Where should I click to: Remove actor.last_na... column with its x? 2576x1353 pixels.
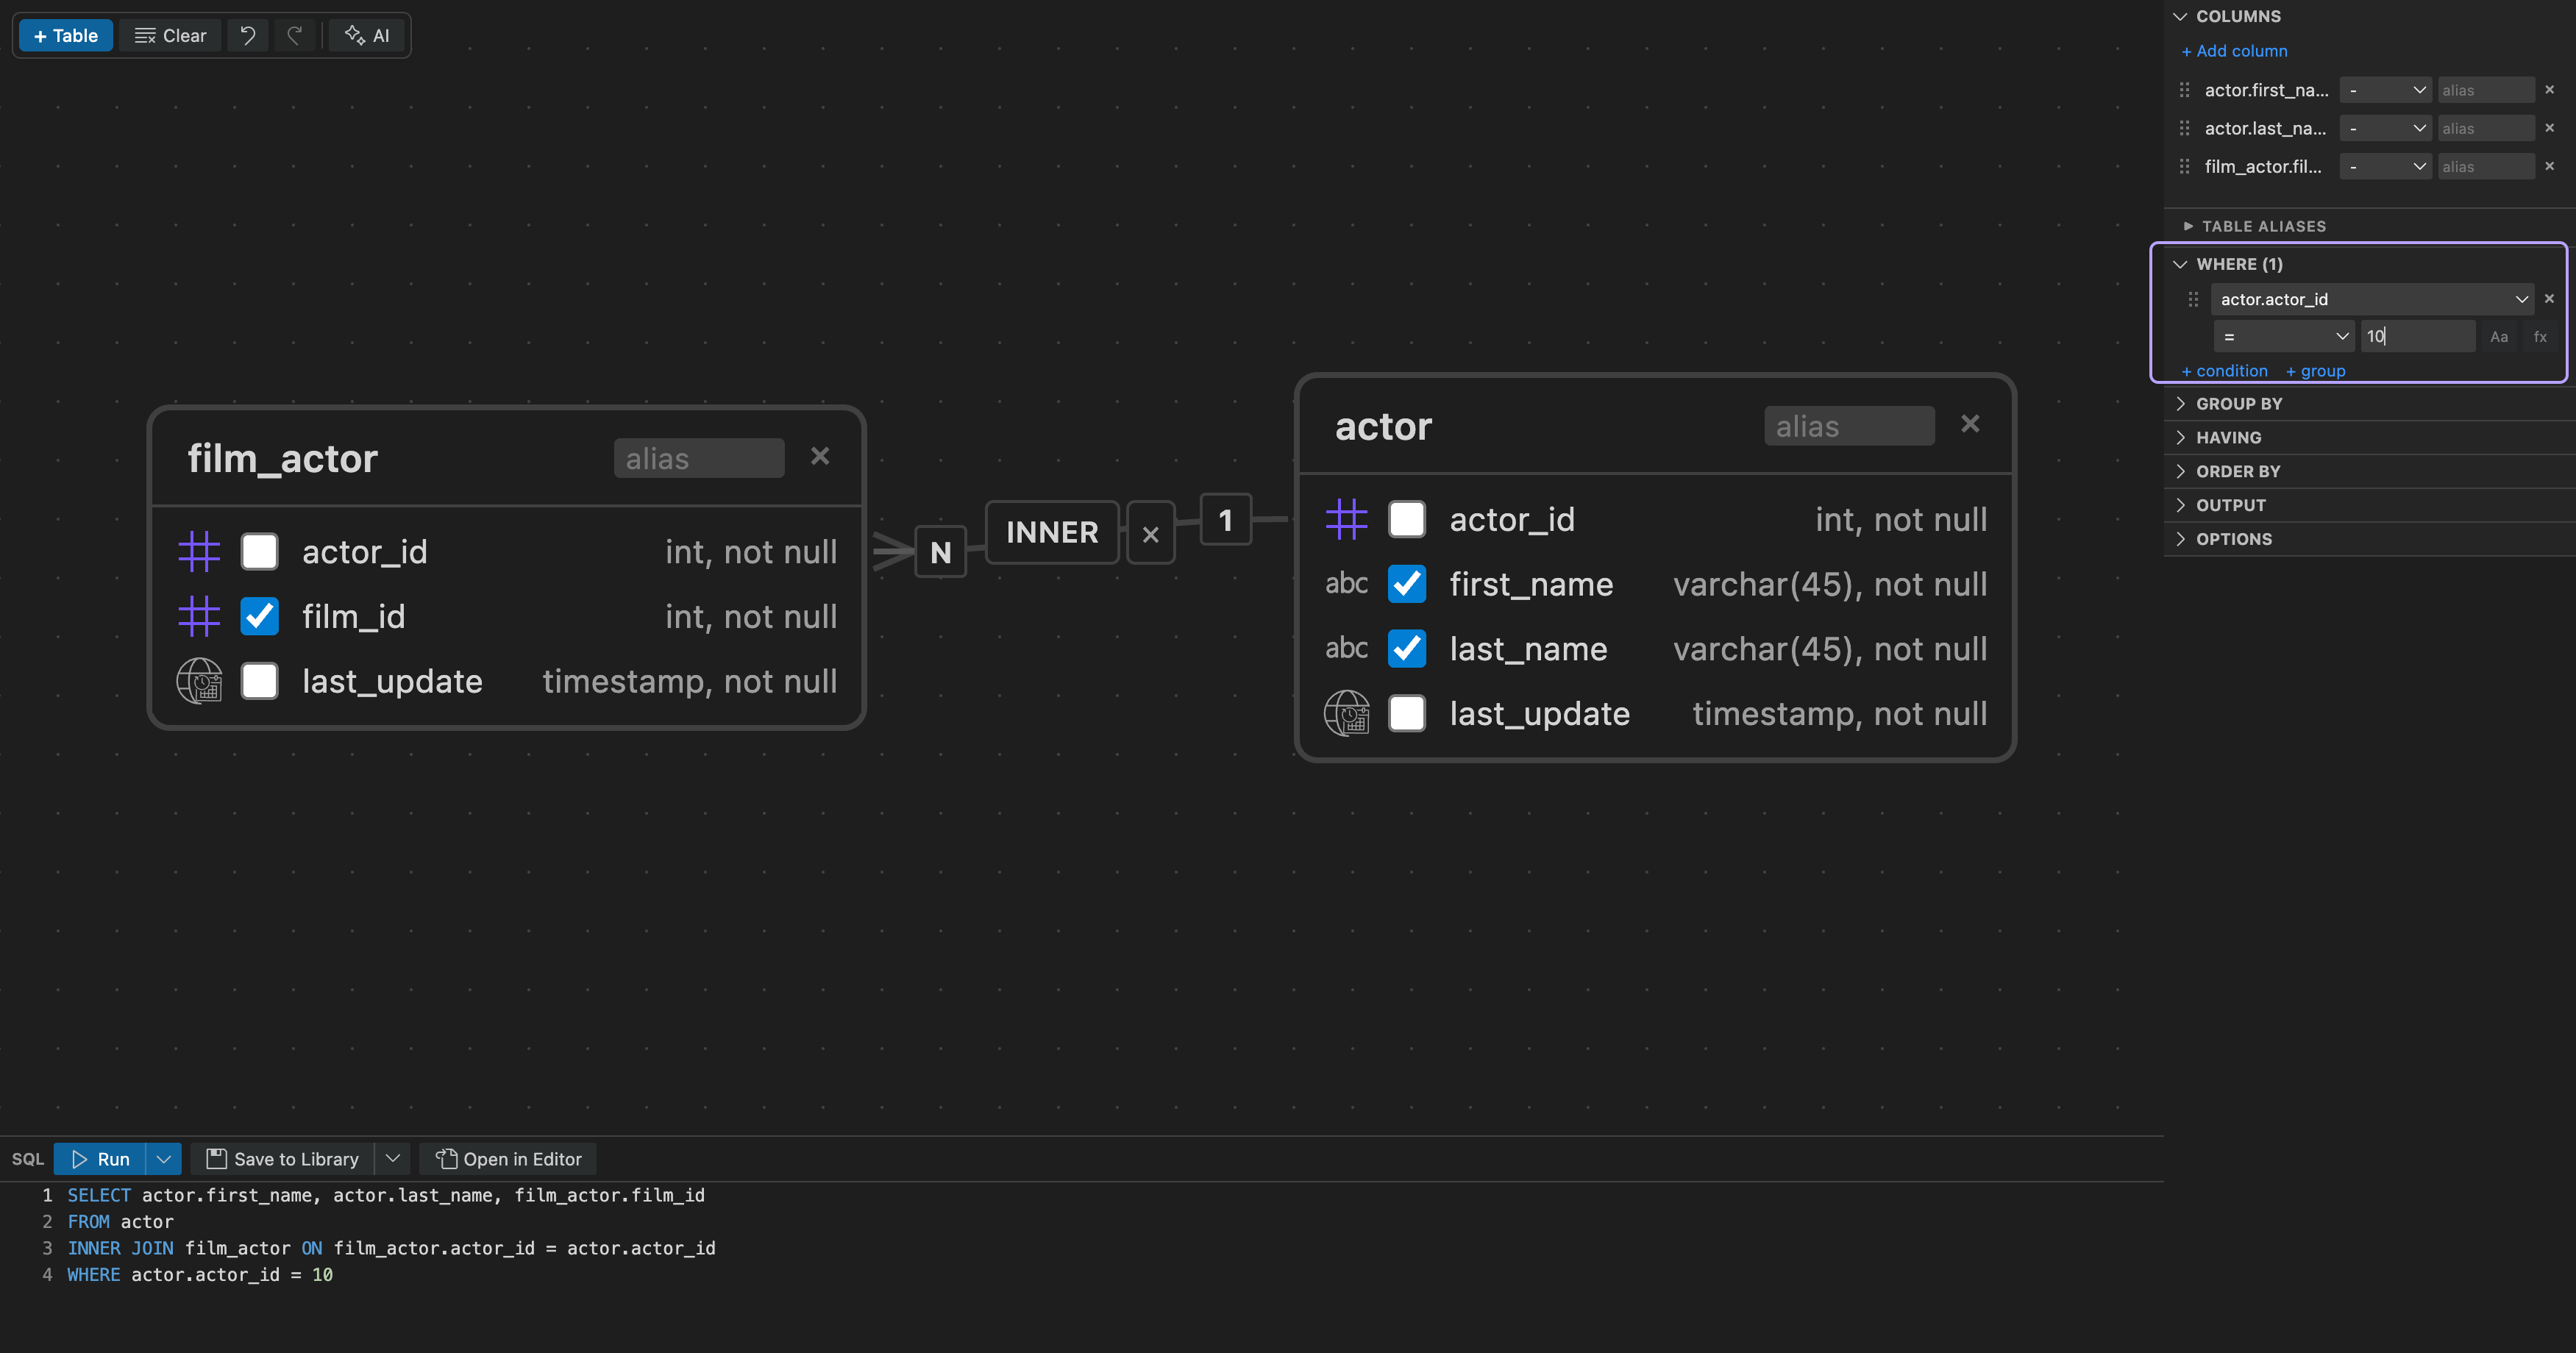click(2550, 128)
